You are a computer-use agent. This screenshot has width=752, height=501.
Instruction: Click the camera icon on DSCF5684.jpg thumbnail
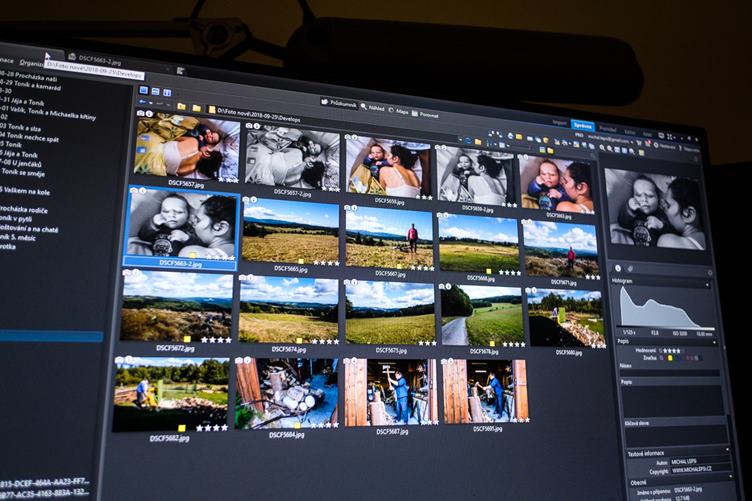[239, 360]
